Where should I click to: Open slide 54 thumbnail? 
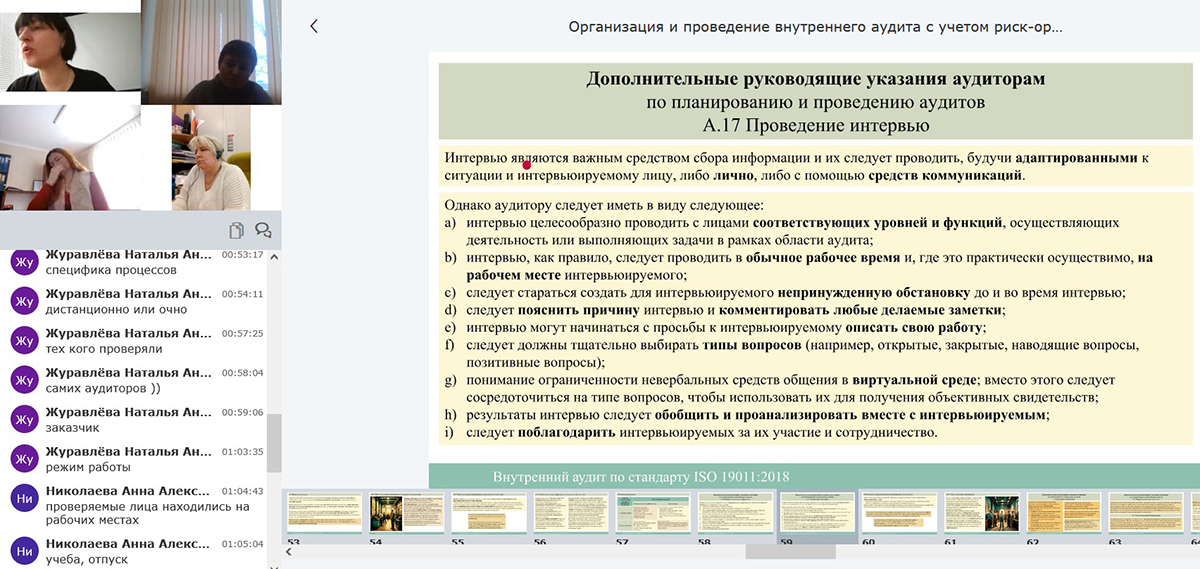pos(407,513)
